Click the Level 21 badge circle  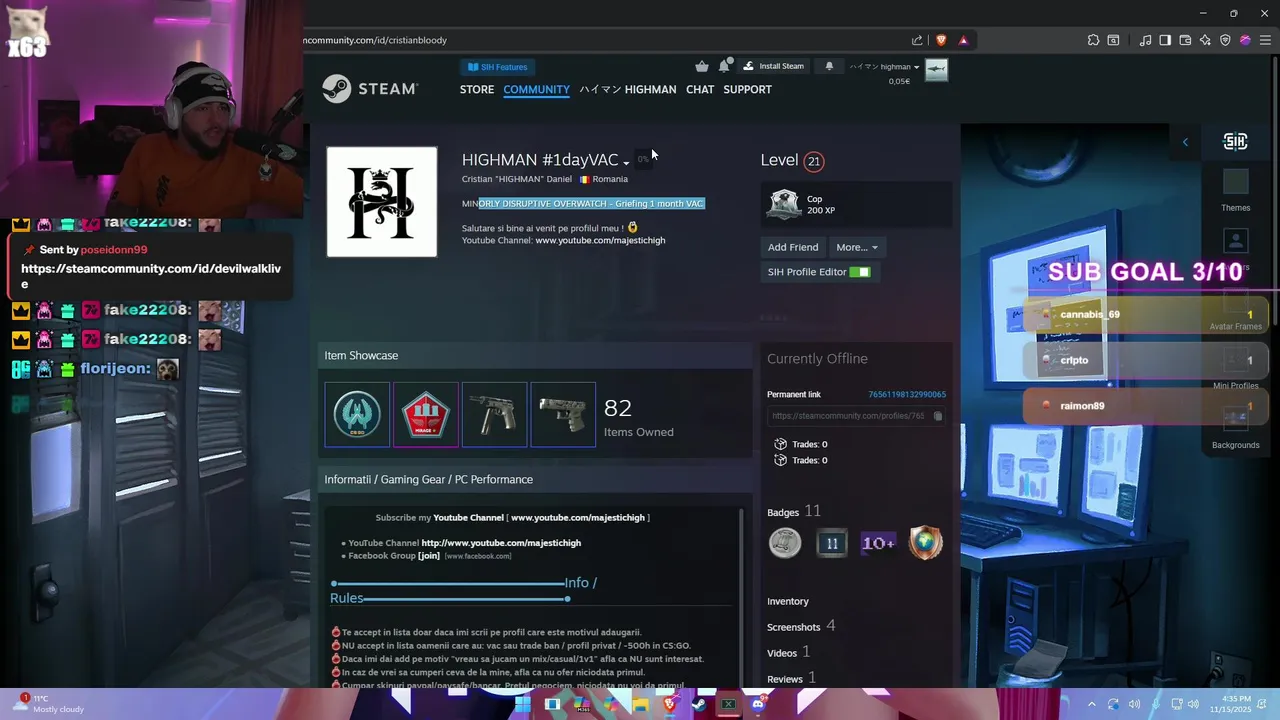tap(814, 161)
